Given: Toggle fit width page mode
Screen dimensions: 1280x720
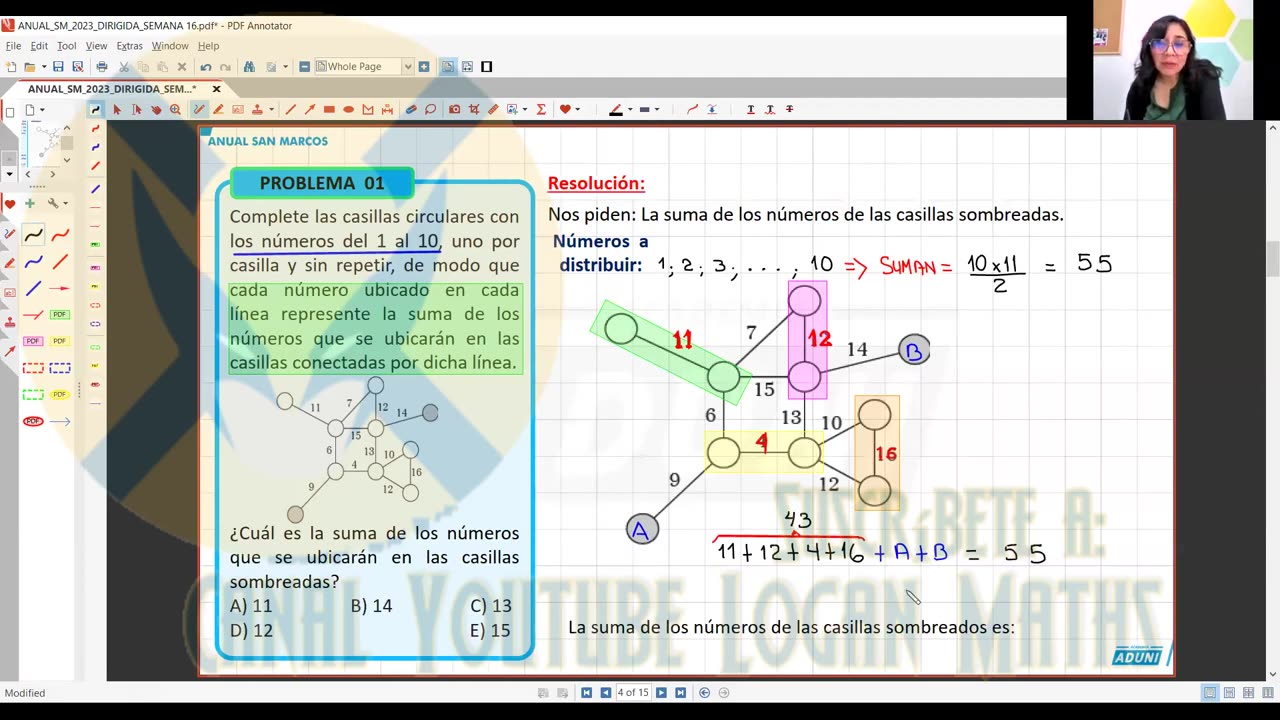Looking at the screenshot, I should point(467,67).
